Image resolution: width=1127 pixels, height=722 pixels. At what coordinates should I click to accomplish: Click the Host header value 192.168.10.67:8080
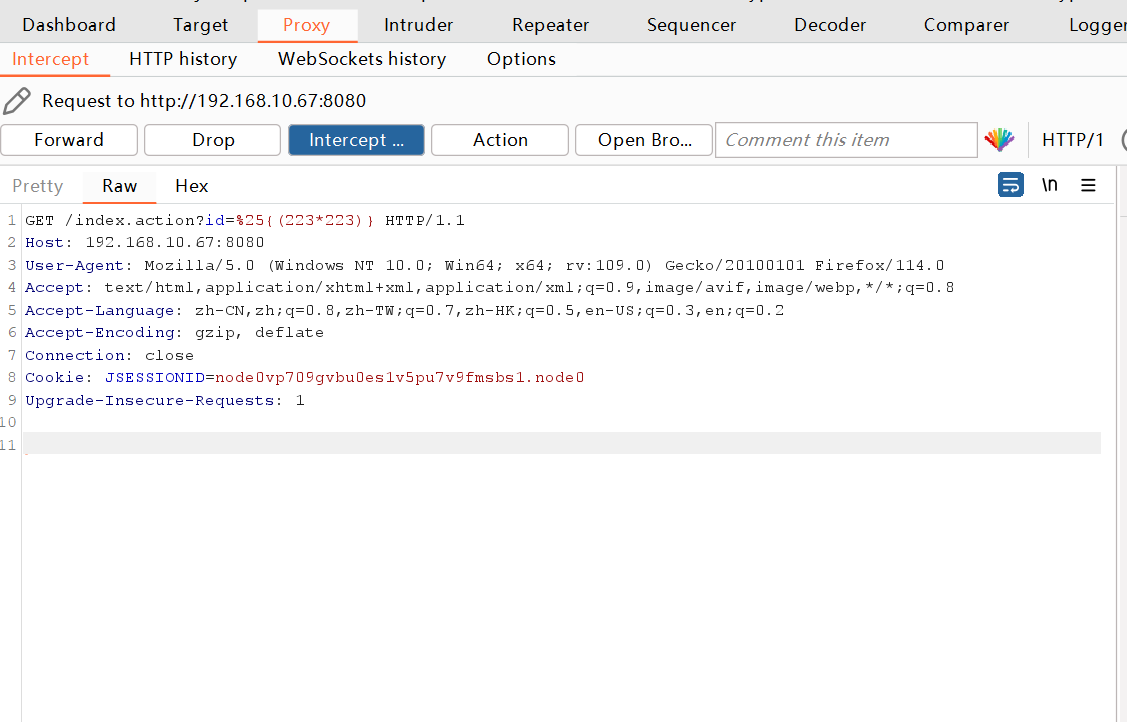click(175, 242)
